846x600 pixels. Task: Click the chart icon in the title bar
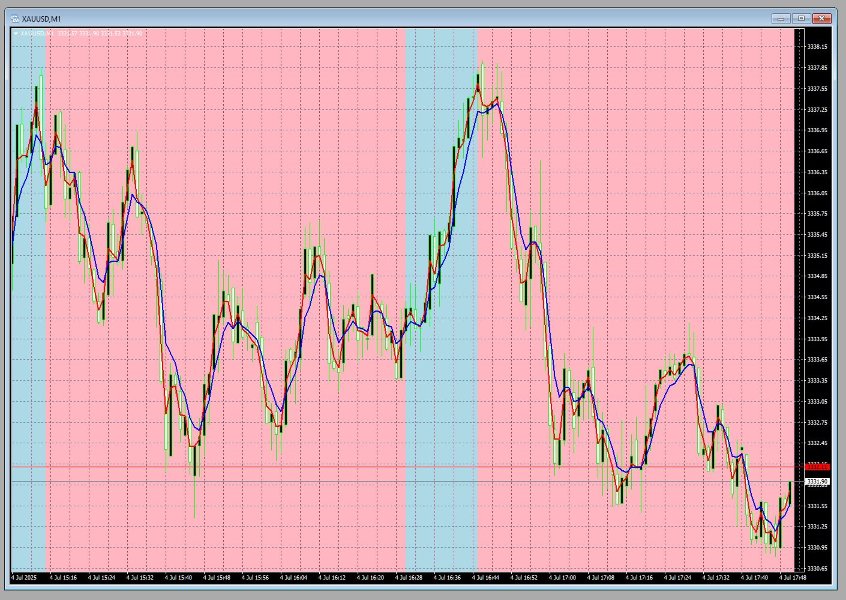(14, 16)
